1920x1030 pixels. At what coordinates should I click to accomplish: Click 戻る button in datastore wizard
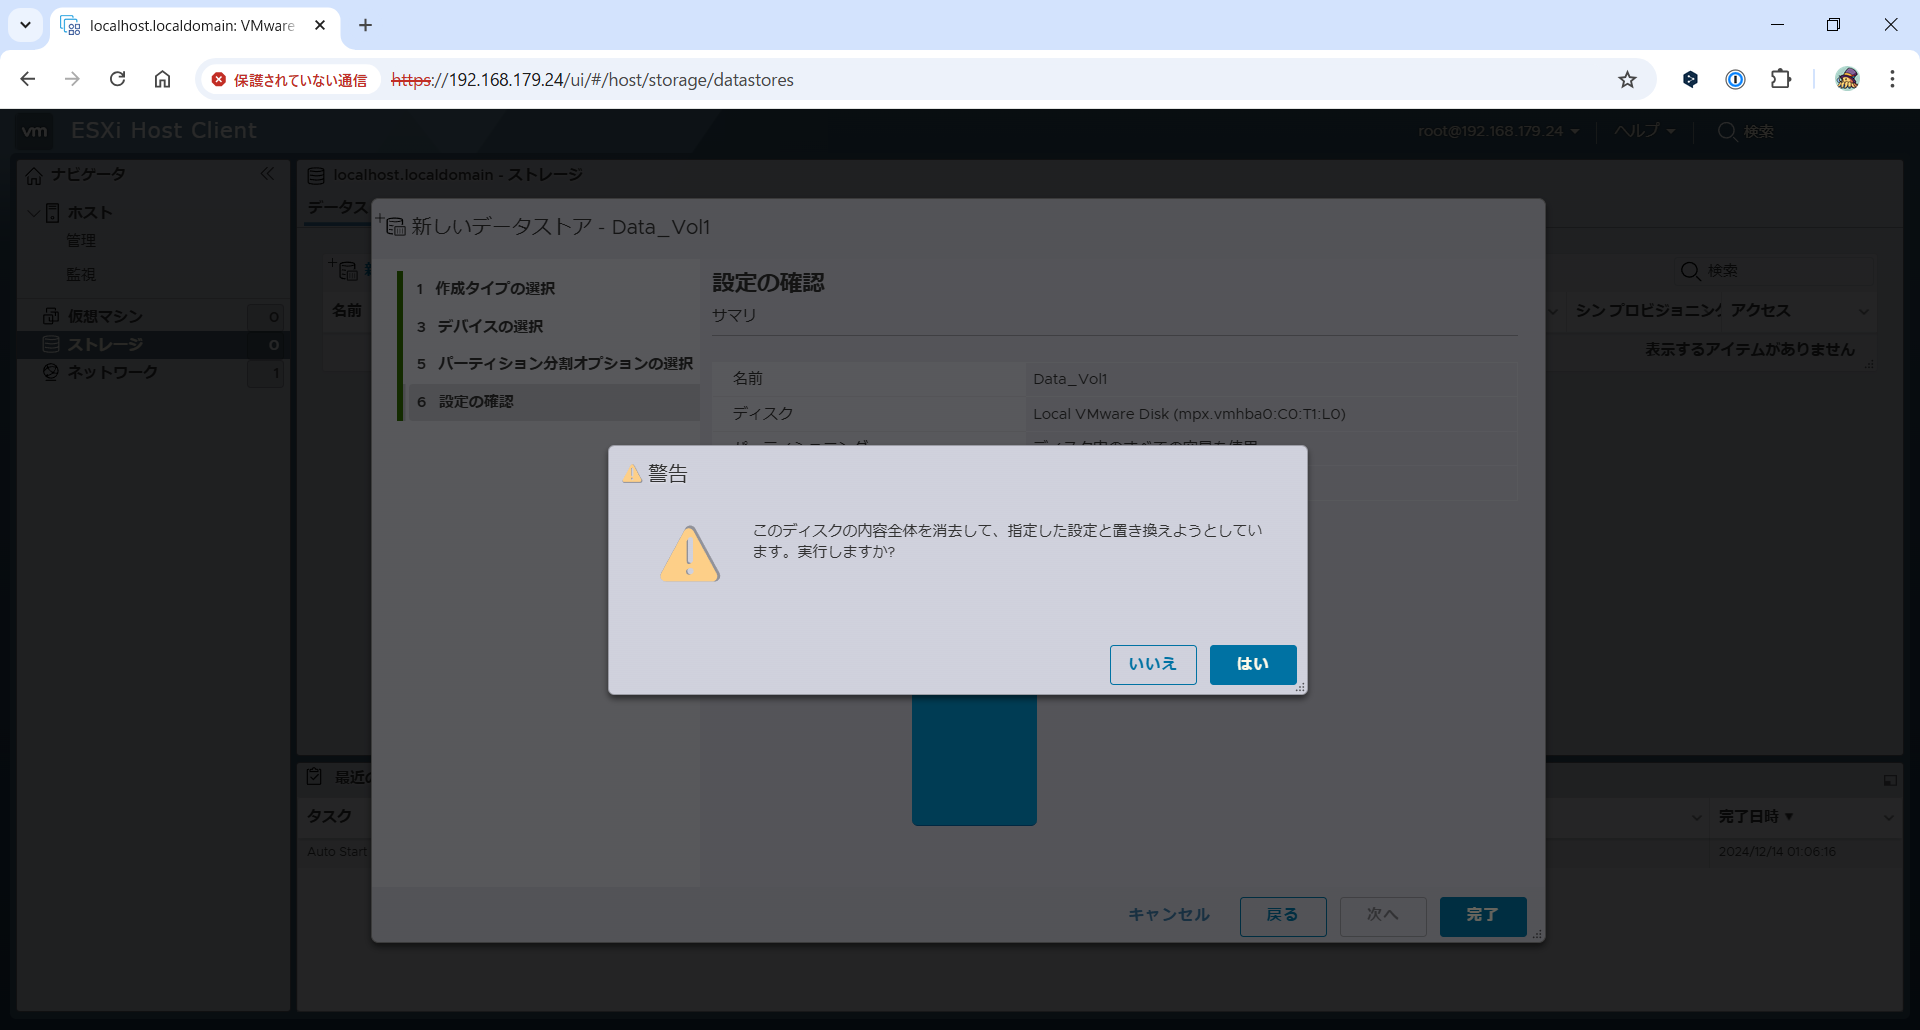1283,915
